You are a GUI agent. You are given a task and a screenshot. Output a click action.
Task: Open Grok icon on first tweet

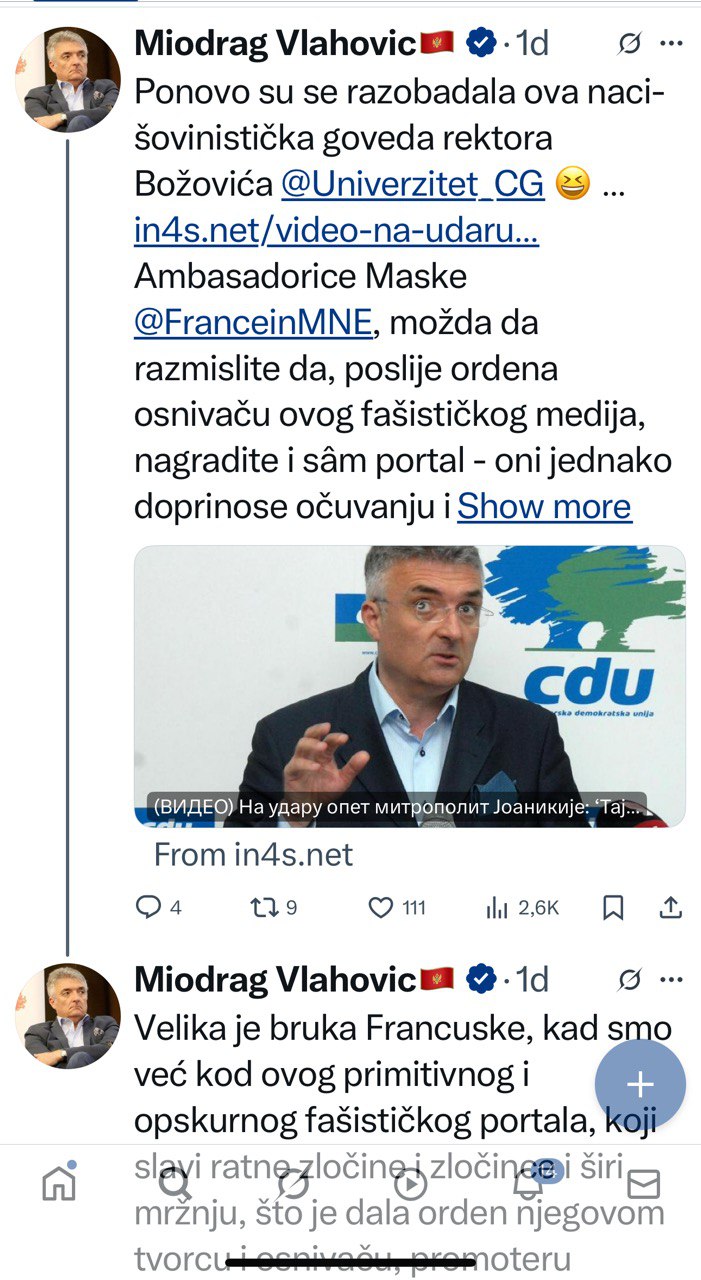pos(630,44)
